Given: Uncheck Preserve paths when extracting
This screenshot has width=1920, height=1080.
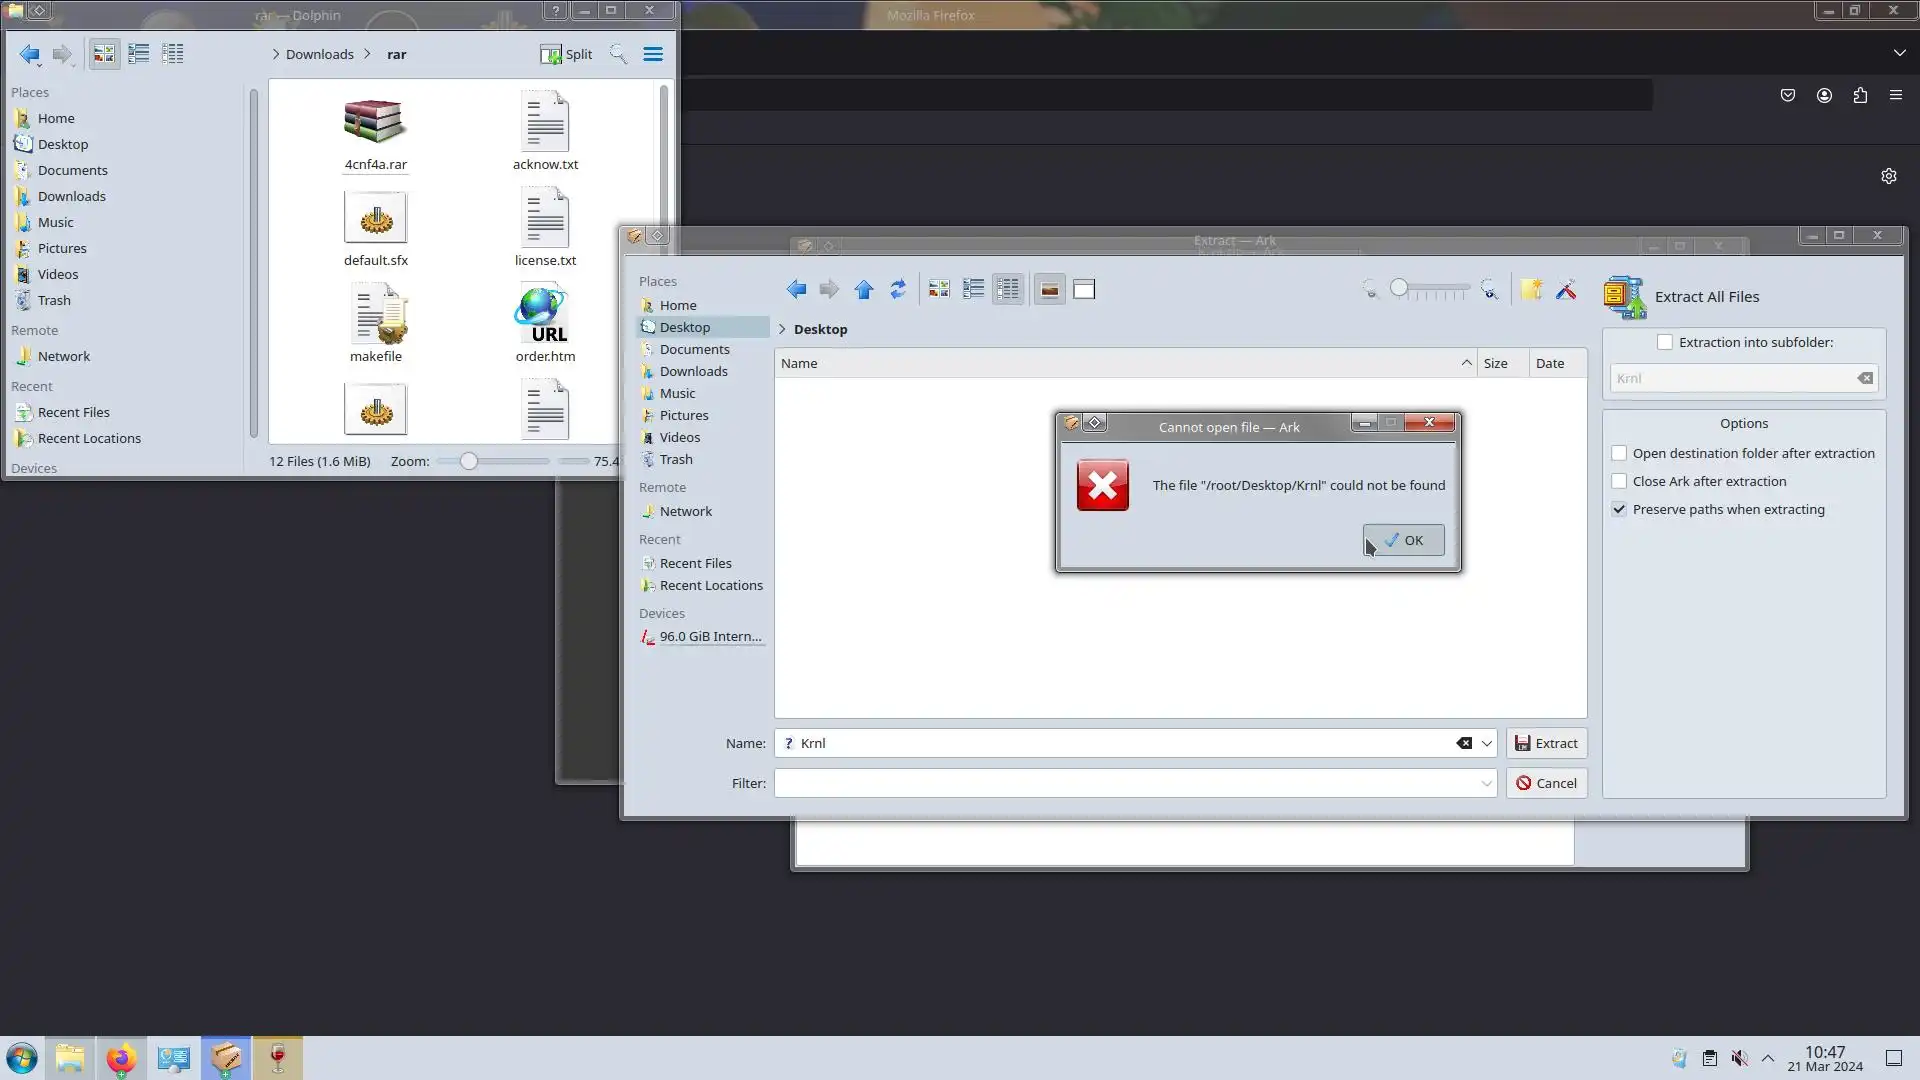Looking at the screenshot, I should (1619, 509).
